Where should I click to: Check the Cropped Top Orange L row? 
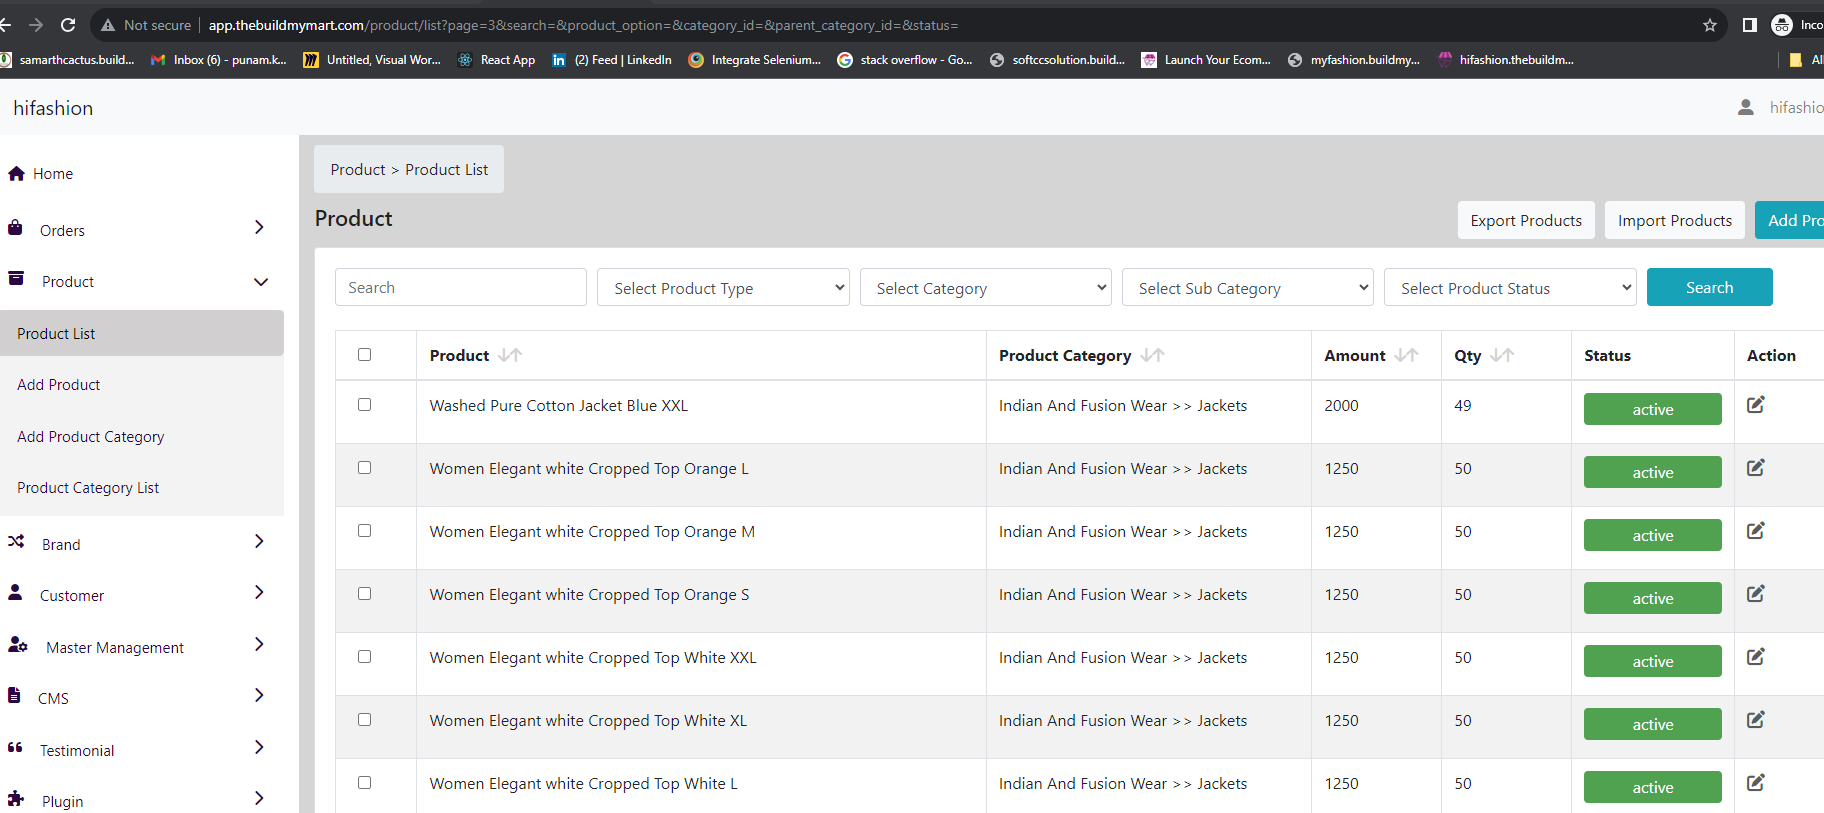(364, 468)
